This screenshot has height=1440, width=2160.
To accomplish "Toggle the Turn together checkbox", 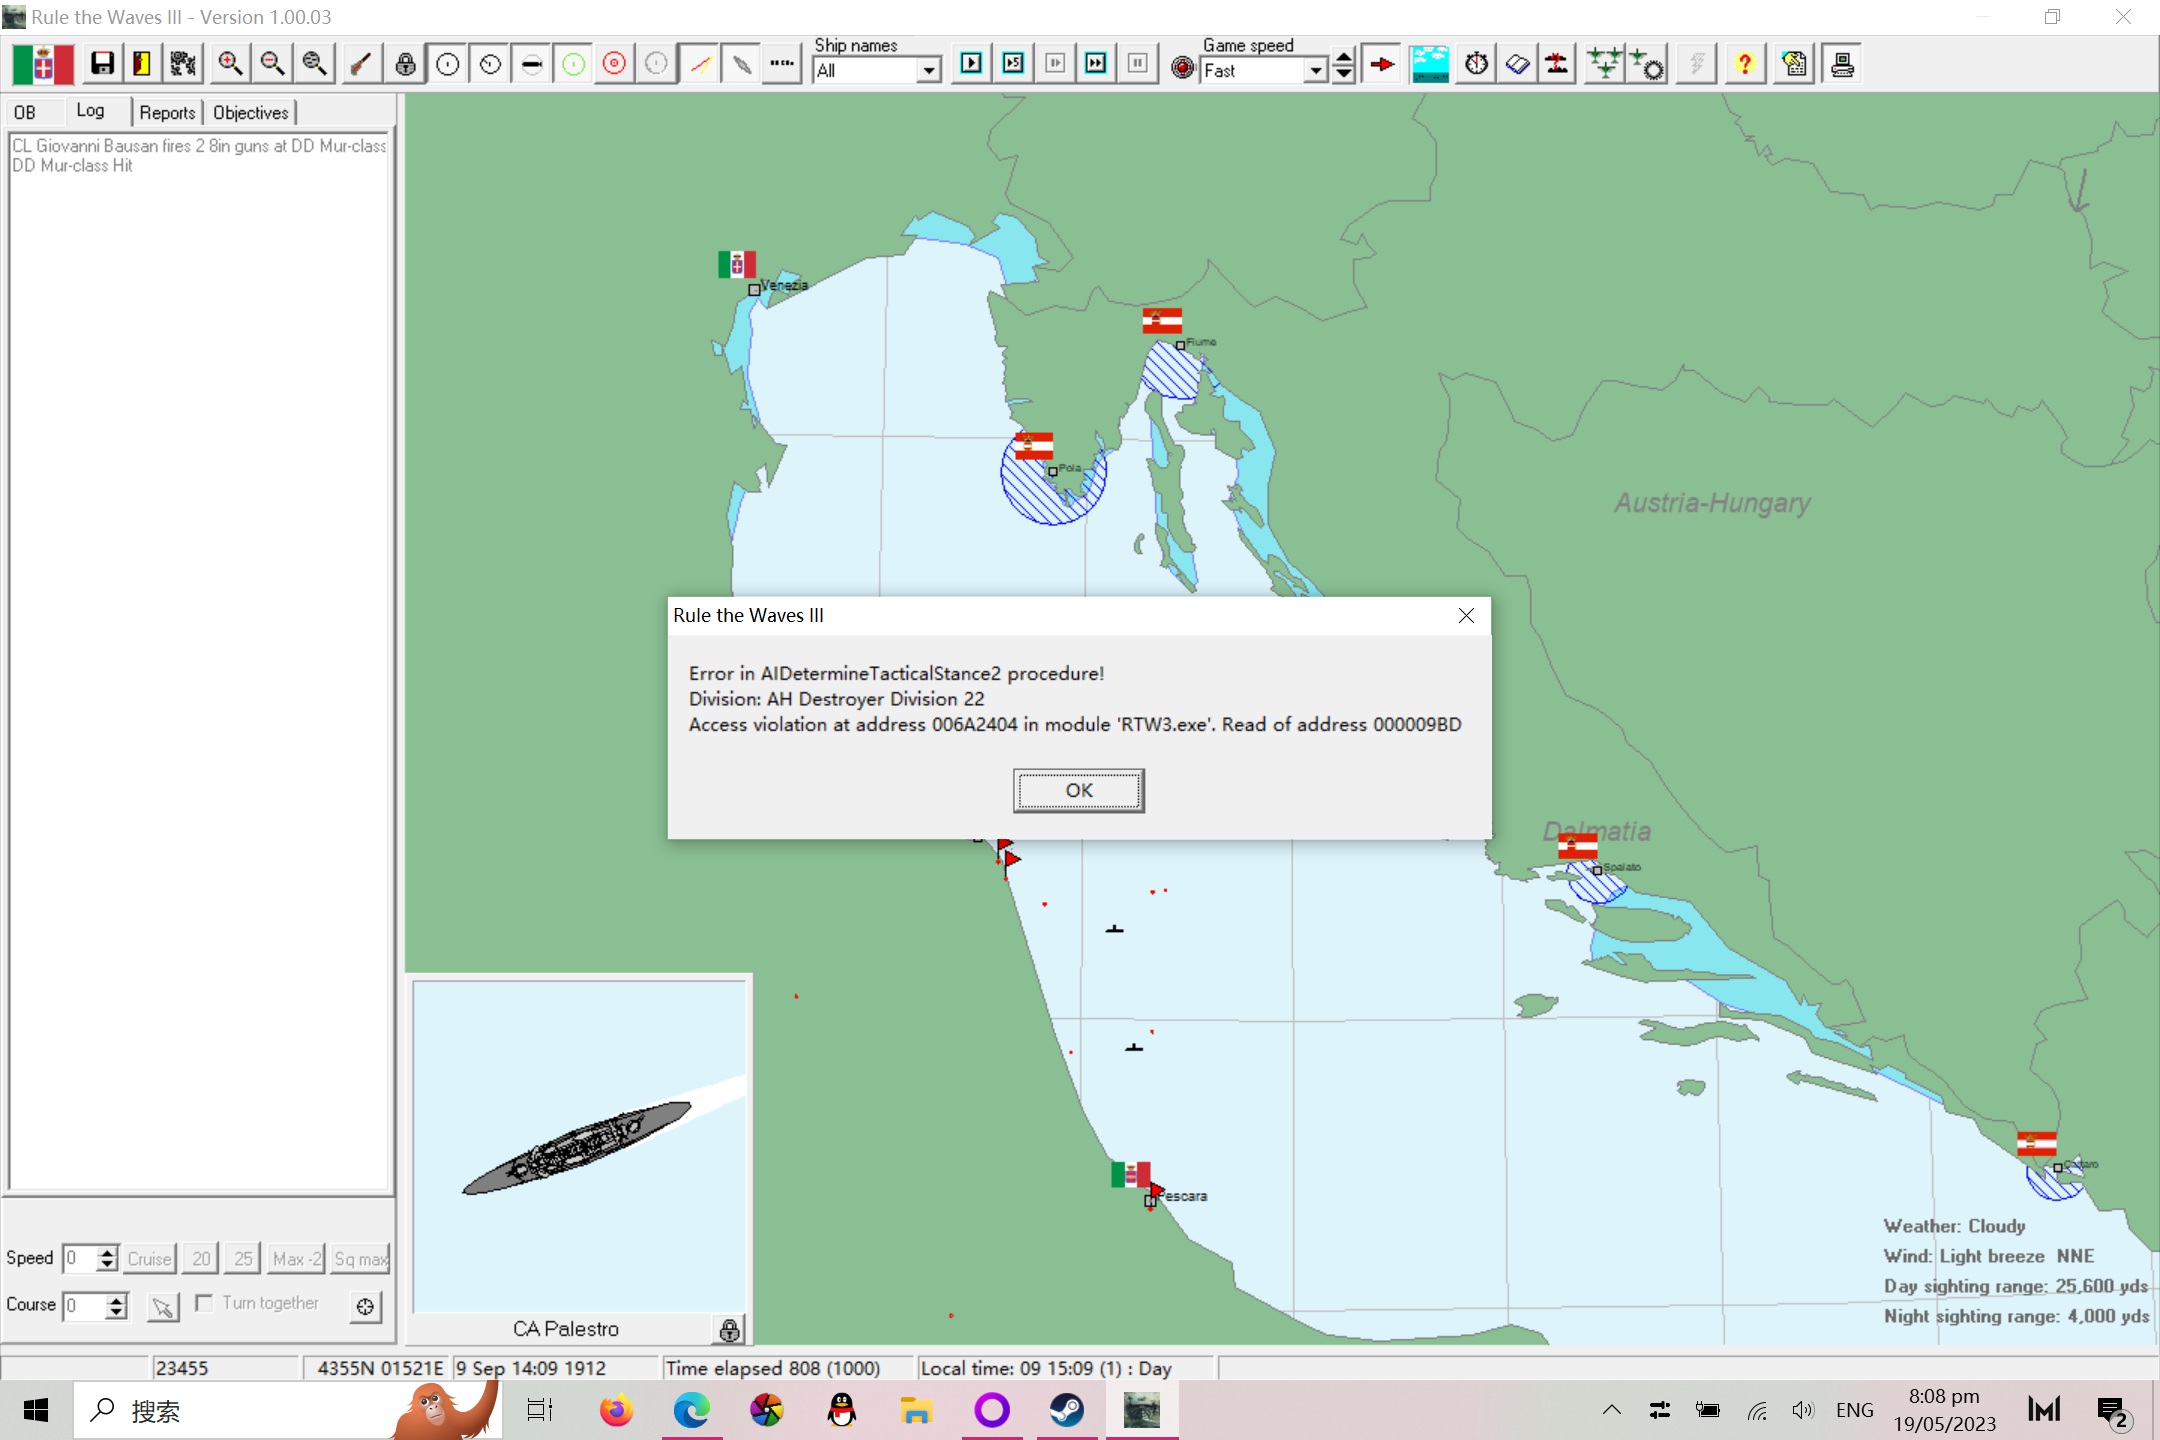I will click(x=204, y=1303).
